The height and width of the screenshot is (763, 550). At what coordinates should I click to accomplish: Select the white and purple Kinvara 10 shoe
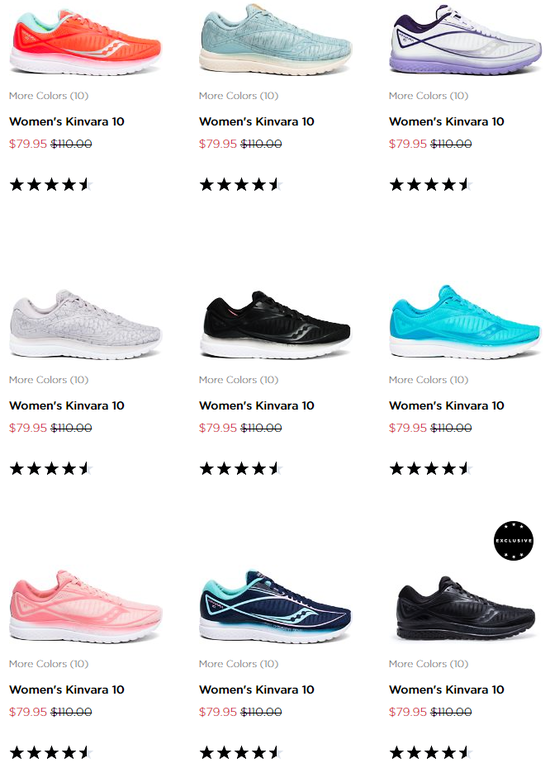(x=465, y=40)
